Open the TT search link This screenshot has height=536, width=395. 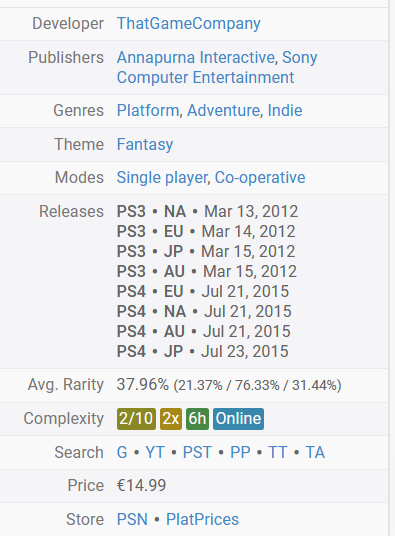click(277, 453)
